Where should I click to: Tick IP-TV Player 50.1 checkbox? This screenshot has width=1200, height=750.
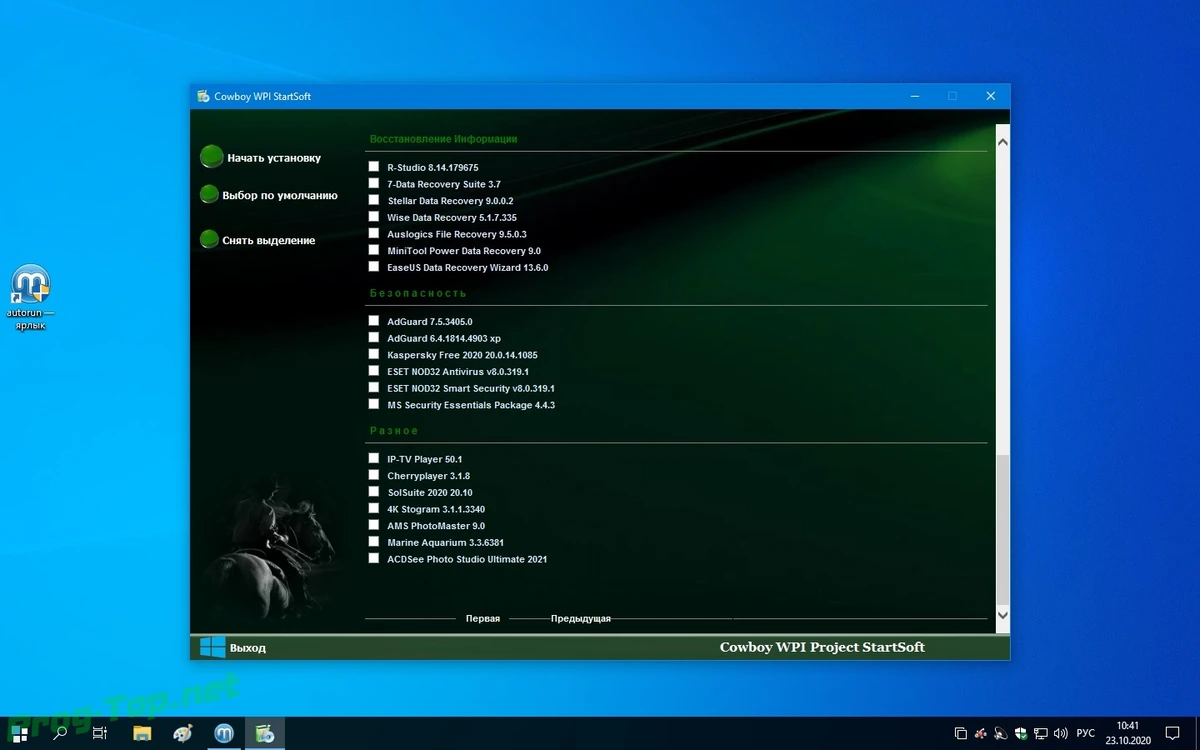point(374,458)
